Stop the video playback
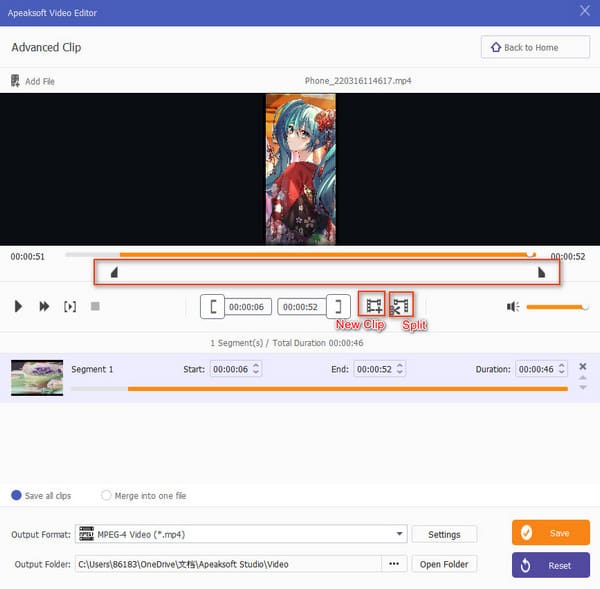The height and width of the screenshot is (589, 600). tap(95, 306)
